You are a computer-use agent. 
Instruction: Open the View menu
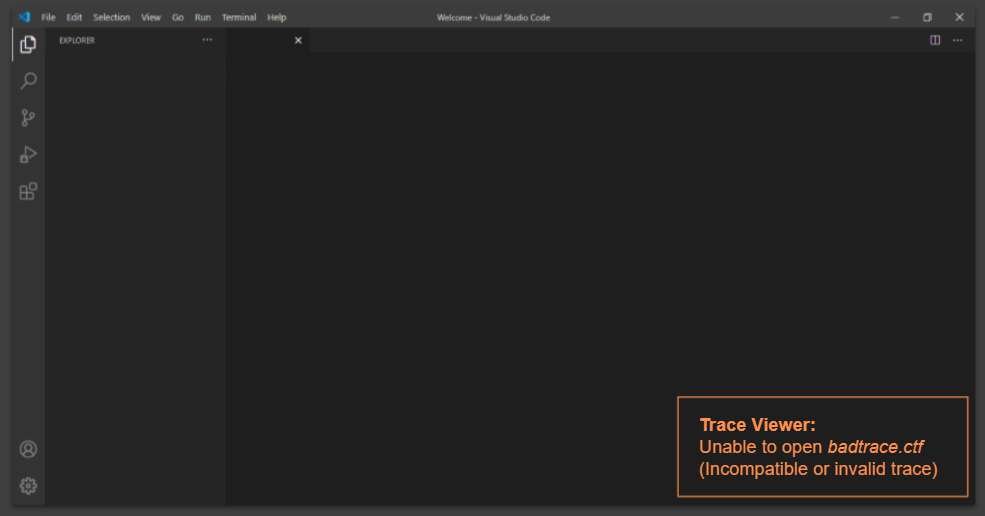click(151, 18)
